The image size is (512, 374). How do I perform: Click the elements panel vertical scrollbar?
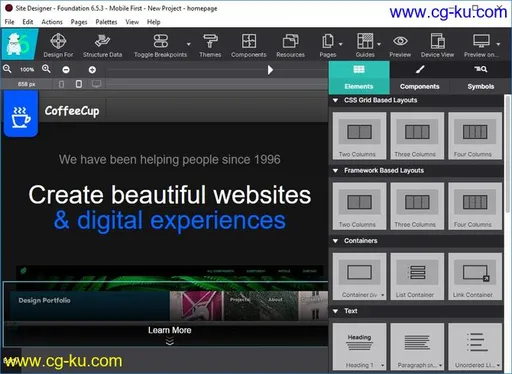pos(508,154)
